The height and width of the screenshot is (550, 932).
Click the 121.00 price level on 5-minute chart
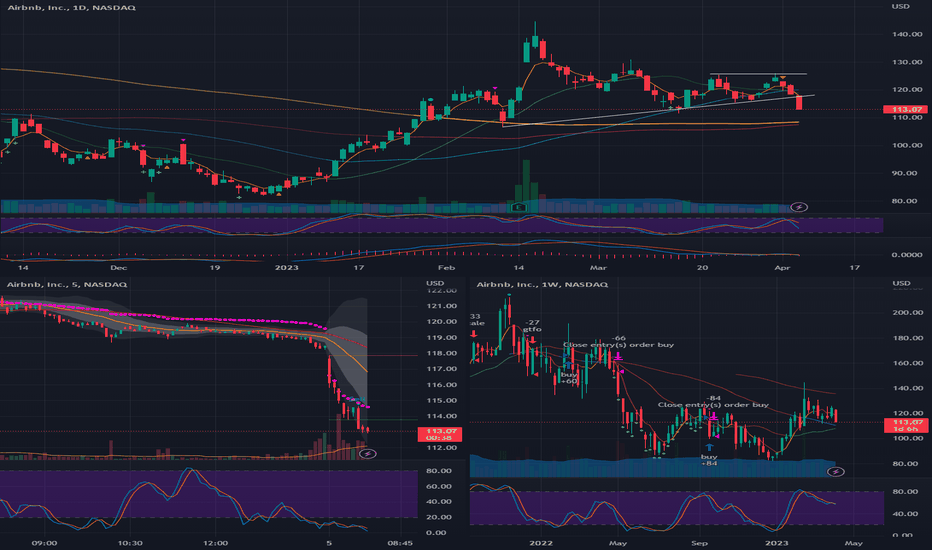(x=442, y=306)
